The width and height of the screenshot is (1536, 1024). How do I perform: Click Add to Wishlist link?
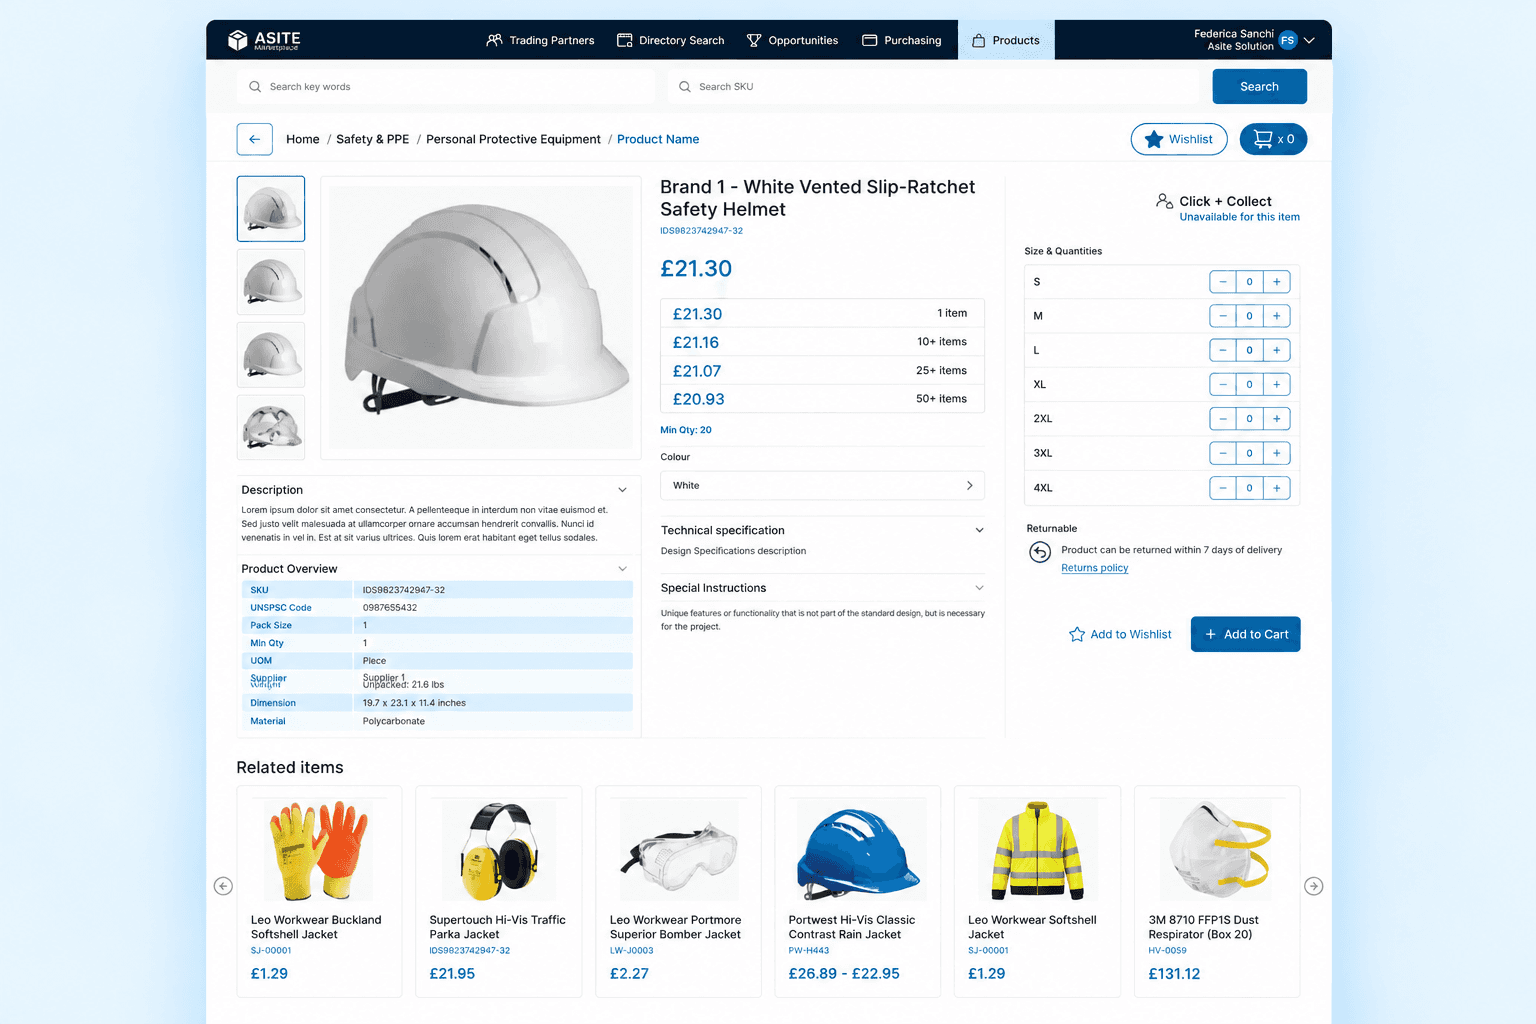(1120, 634)
